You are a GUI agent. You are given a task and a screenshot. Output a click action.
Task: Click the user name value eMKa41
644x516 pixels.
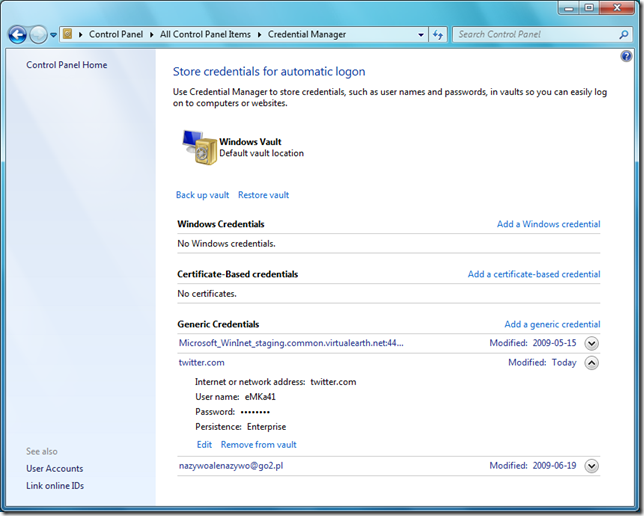[260, 396]
